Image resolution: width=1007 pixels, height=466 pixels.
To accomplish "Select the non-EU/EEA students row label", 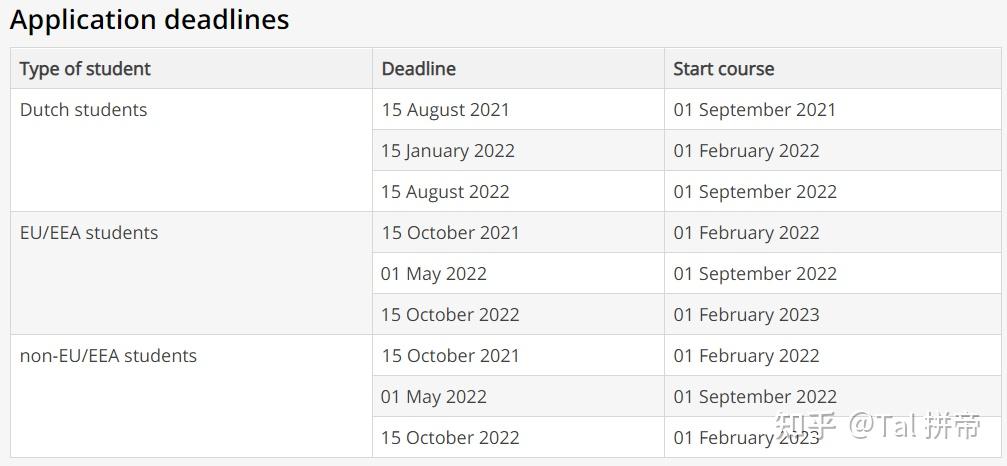I will [108, 356].
